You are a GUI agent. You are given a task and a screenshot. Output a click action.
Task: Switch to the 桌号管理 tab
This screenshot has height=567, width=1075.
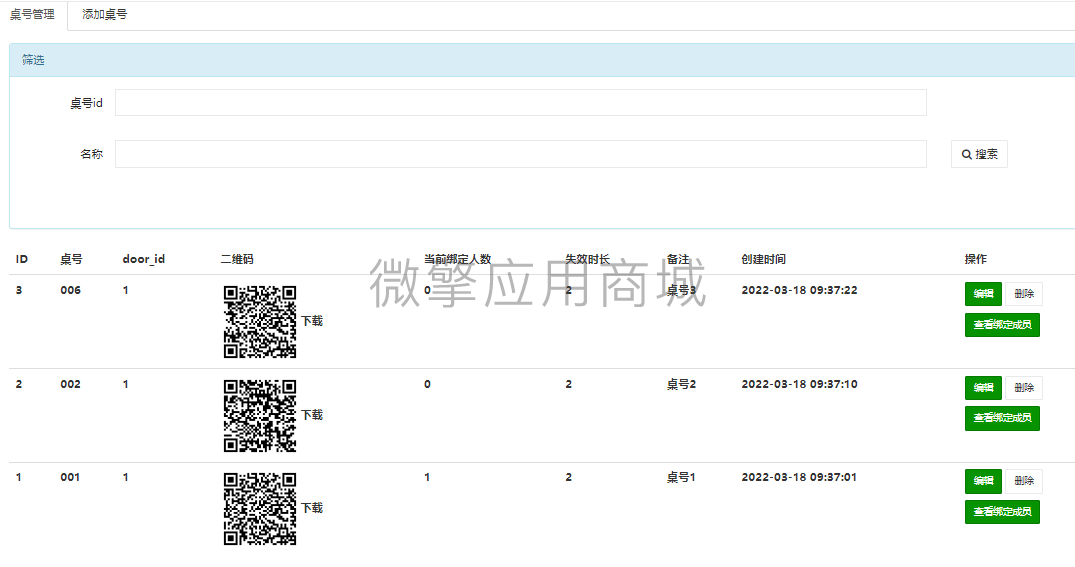[x=33, y=14]
